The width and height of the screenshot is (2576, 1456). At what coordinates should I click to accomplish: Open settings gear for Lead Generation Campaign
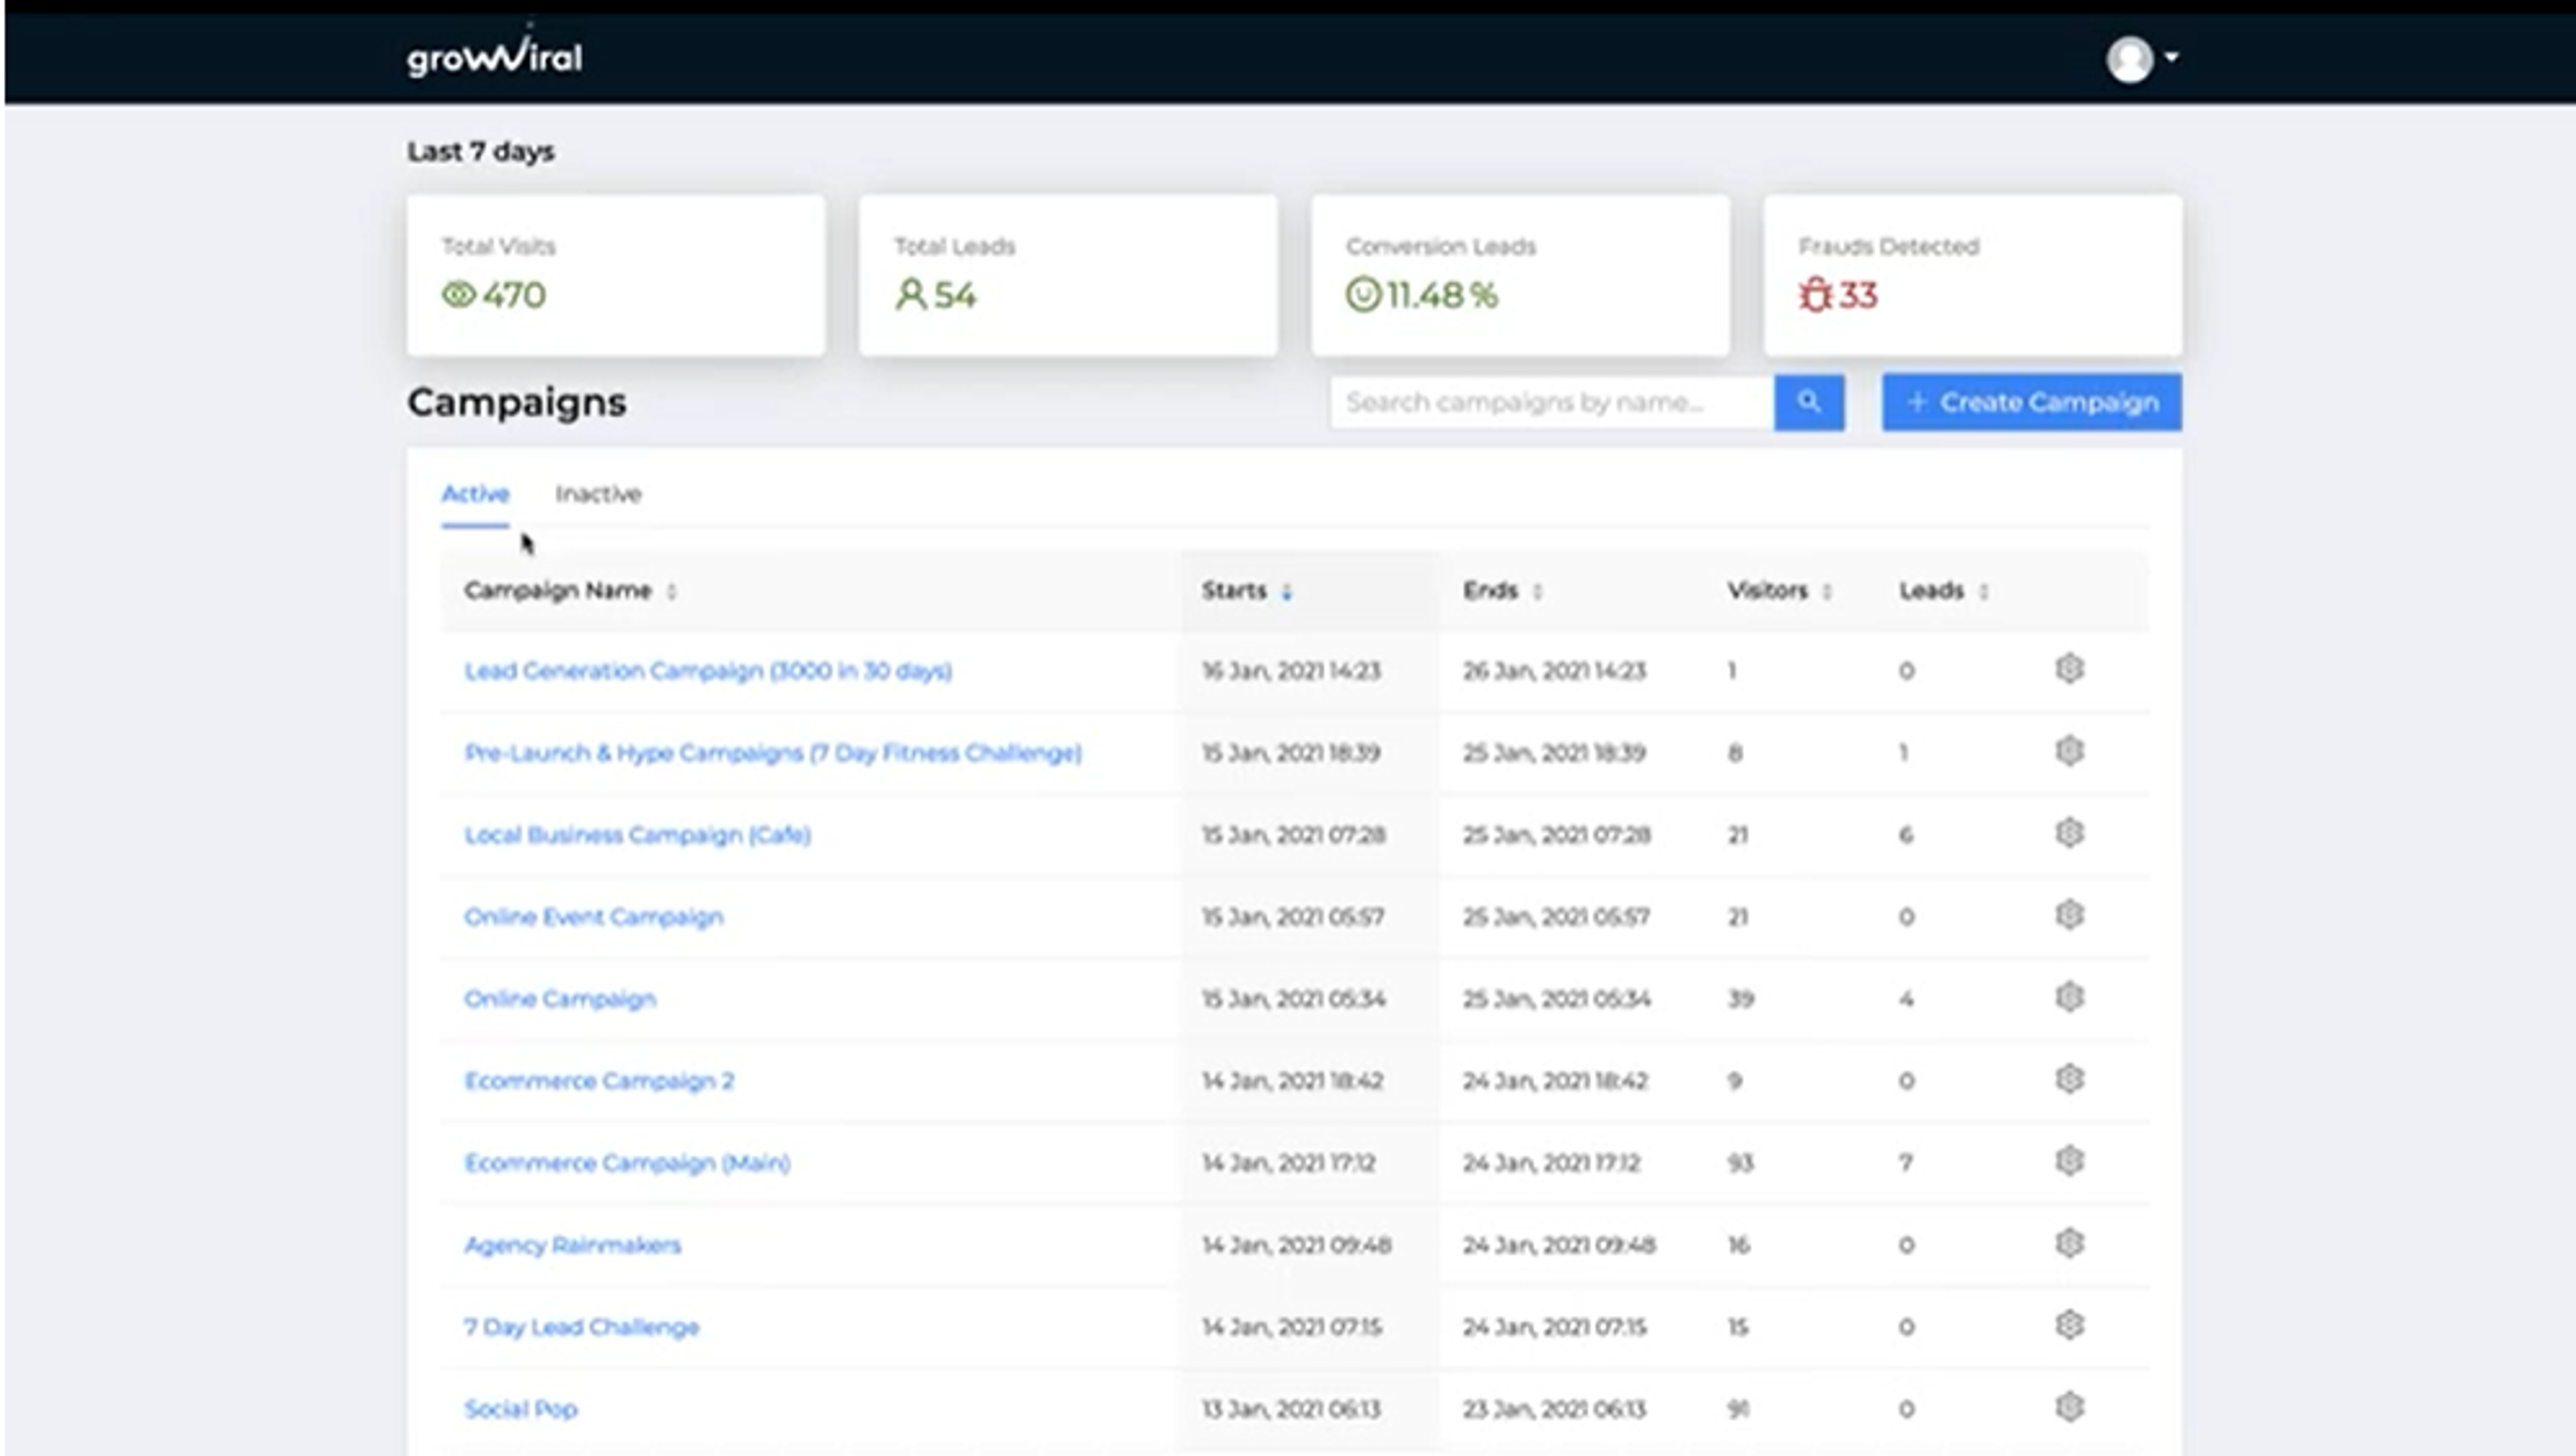click(2069, 668)
